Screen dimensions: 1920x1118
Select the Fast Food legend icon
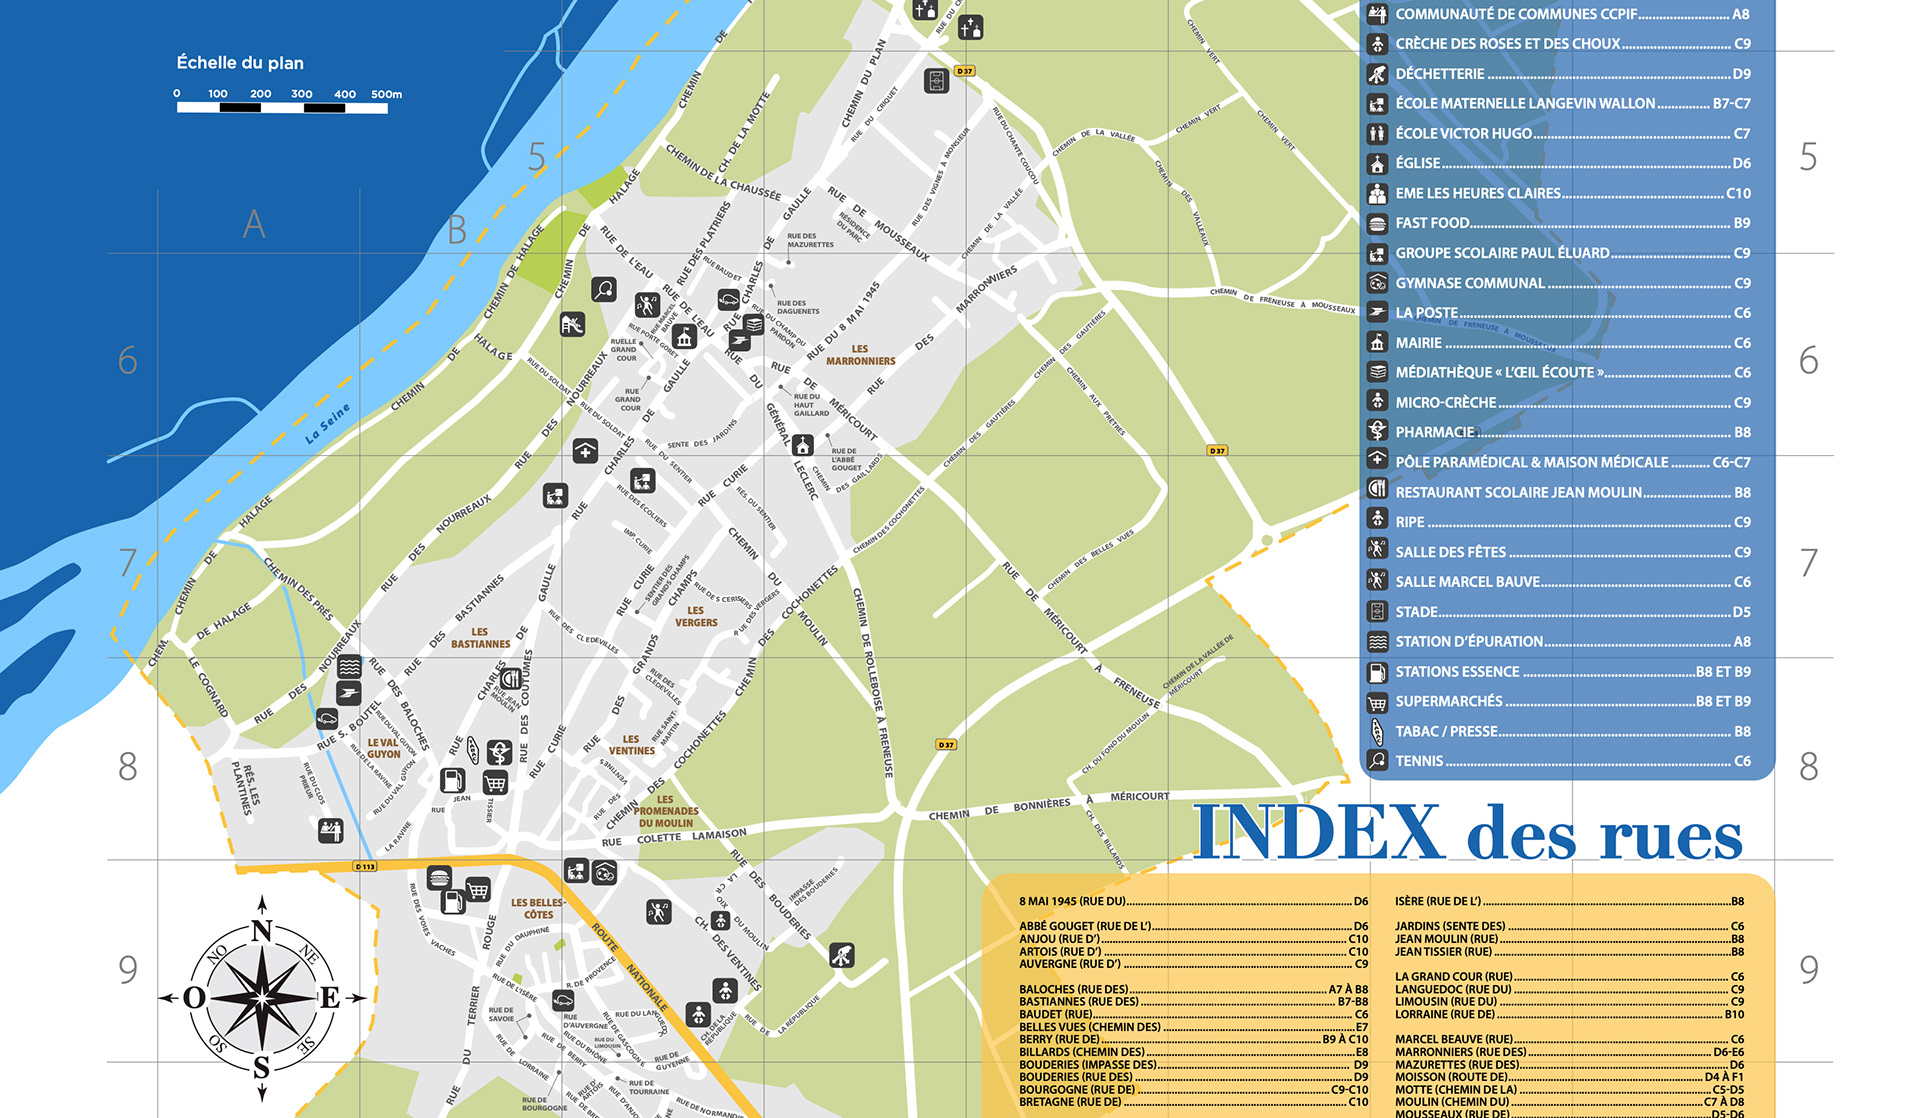[1377, 223]
